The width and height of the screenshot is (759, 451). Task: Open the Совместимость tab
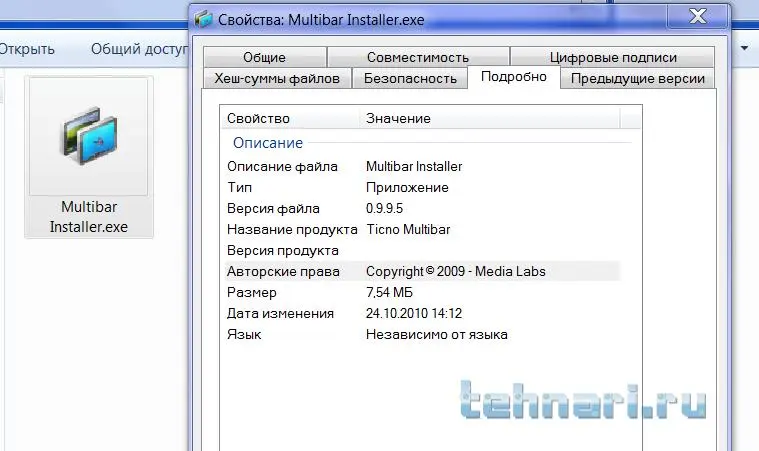(418, 57)
